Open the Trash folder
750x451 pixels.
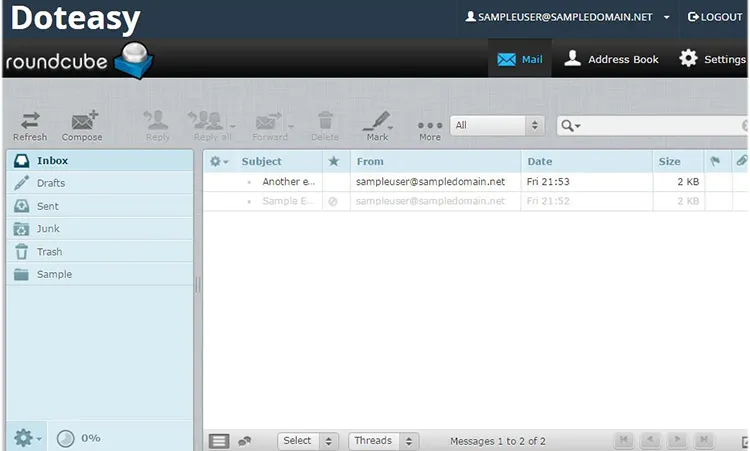coord(49,252)
